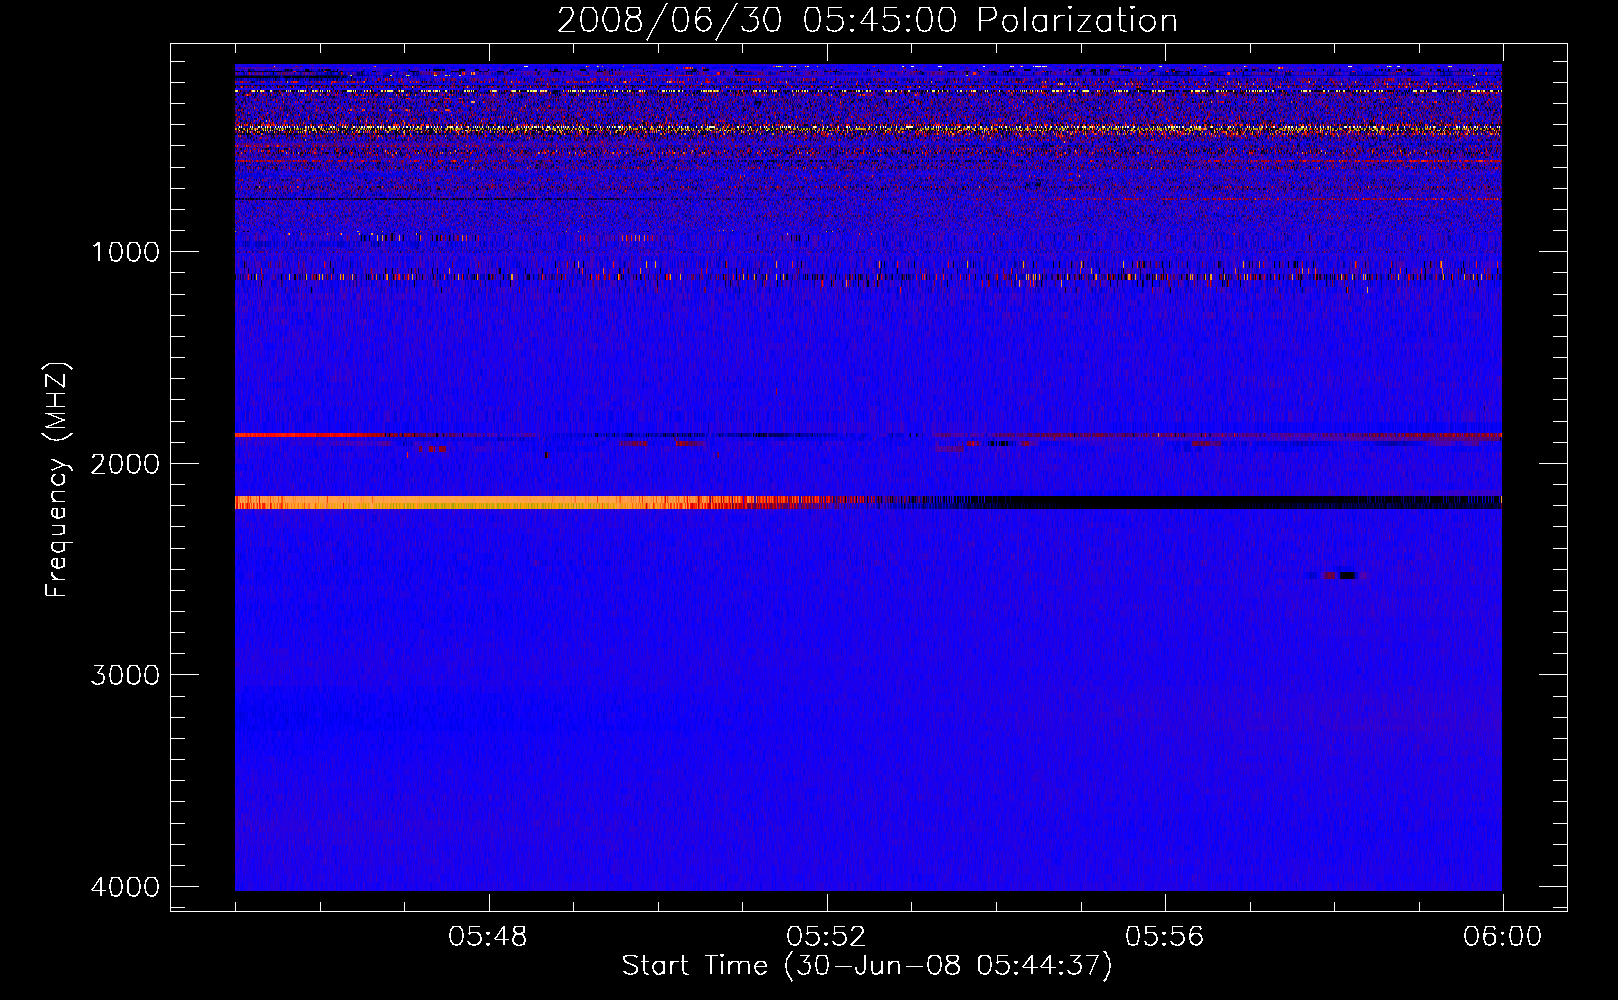This screenshot has width=1618, height=1000.
Task: Click the 4000 frequency tick label
Action: [x=125, y=887]
